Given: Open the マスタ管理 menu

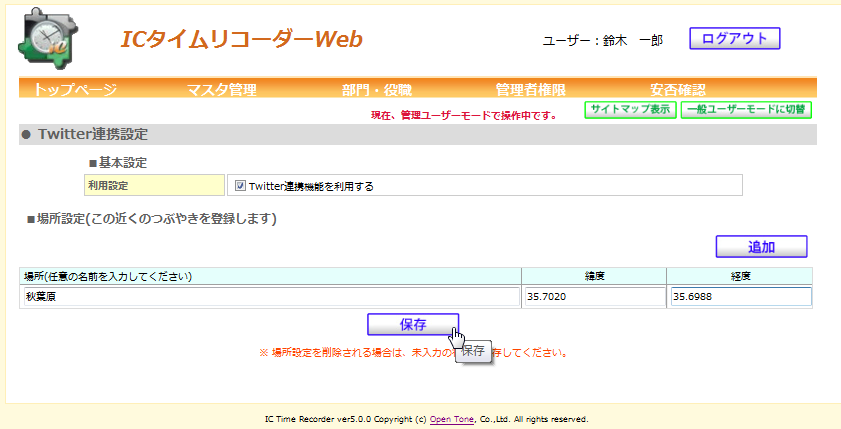Looking at the screenshot, I should click(x=222, y=90).
